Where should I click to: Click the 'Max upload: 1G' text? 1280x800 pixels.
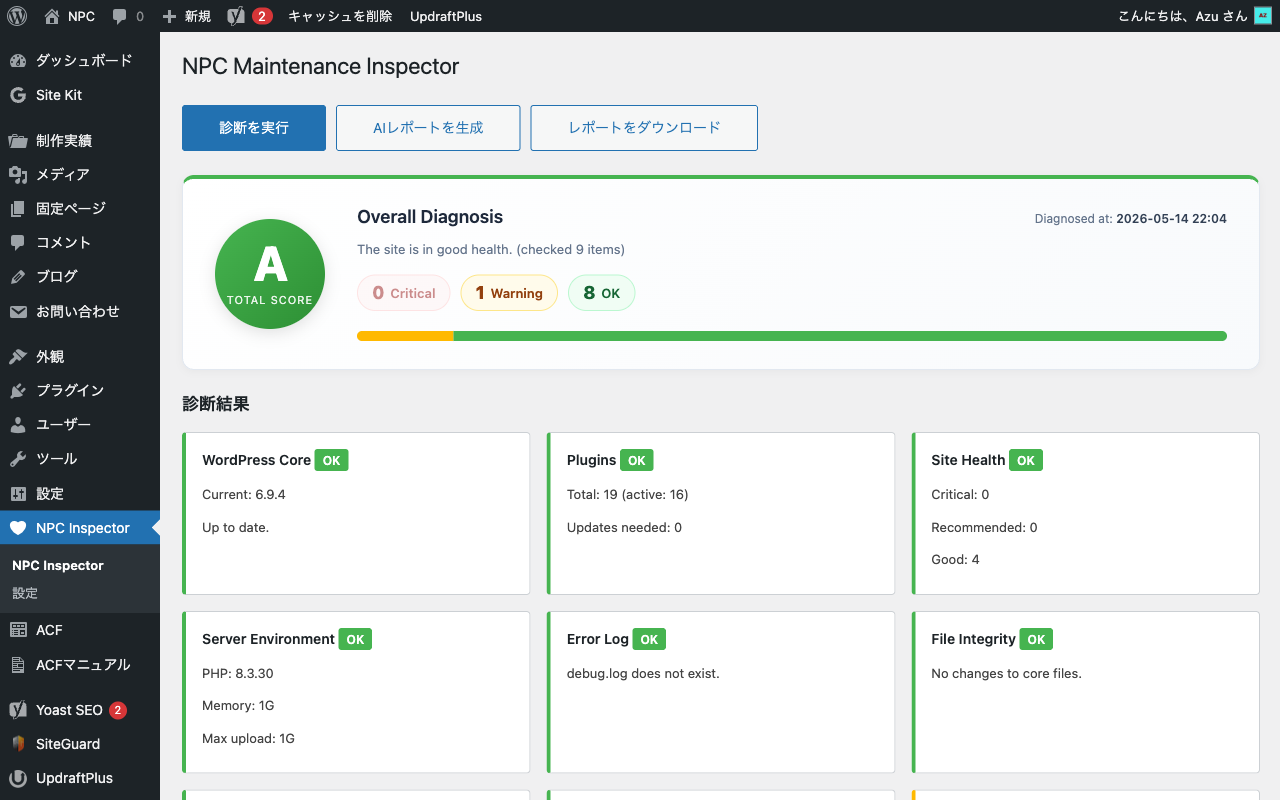pos(248,738)
